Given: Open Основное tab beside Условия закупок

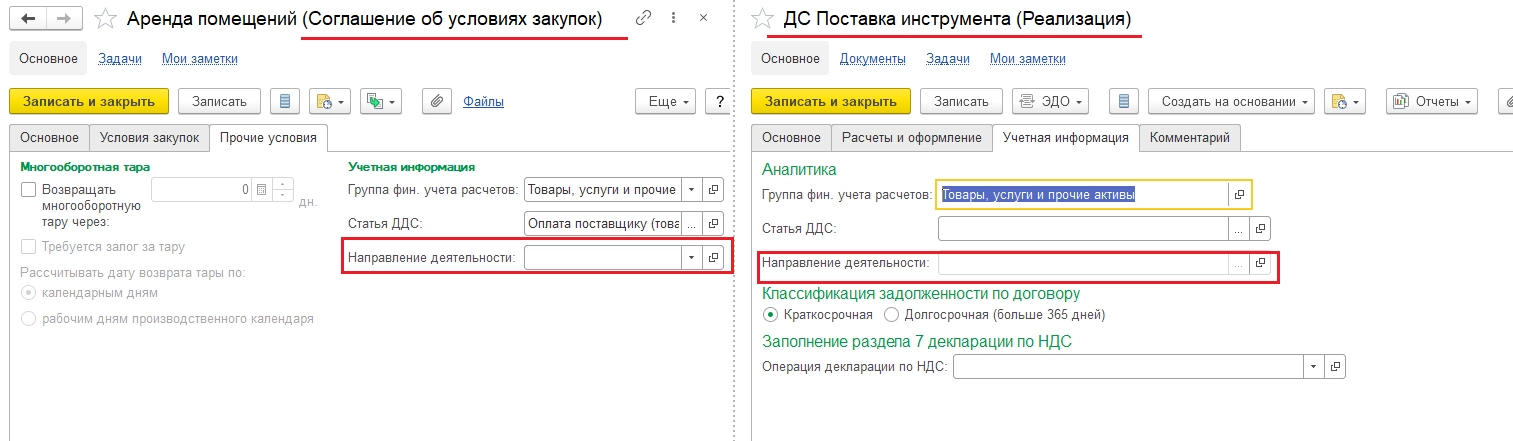Looking at the screenshot, I should pyautogui.click(x=49, y=137).
